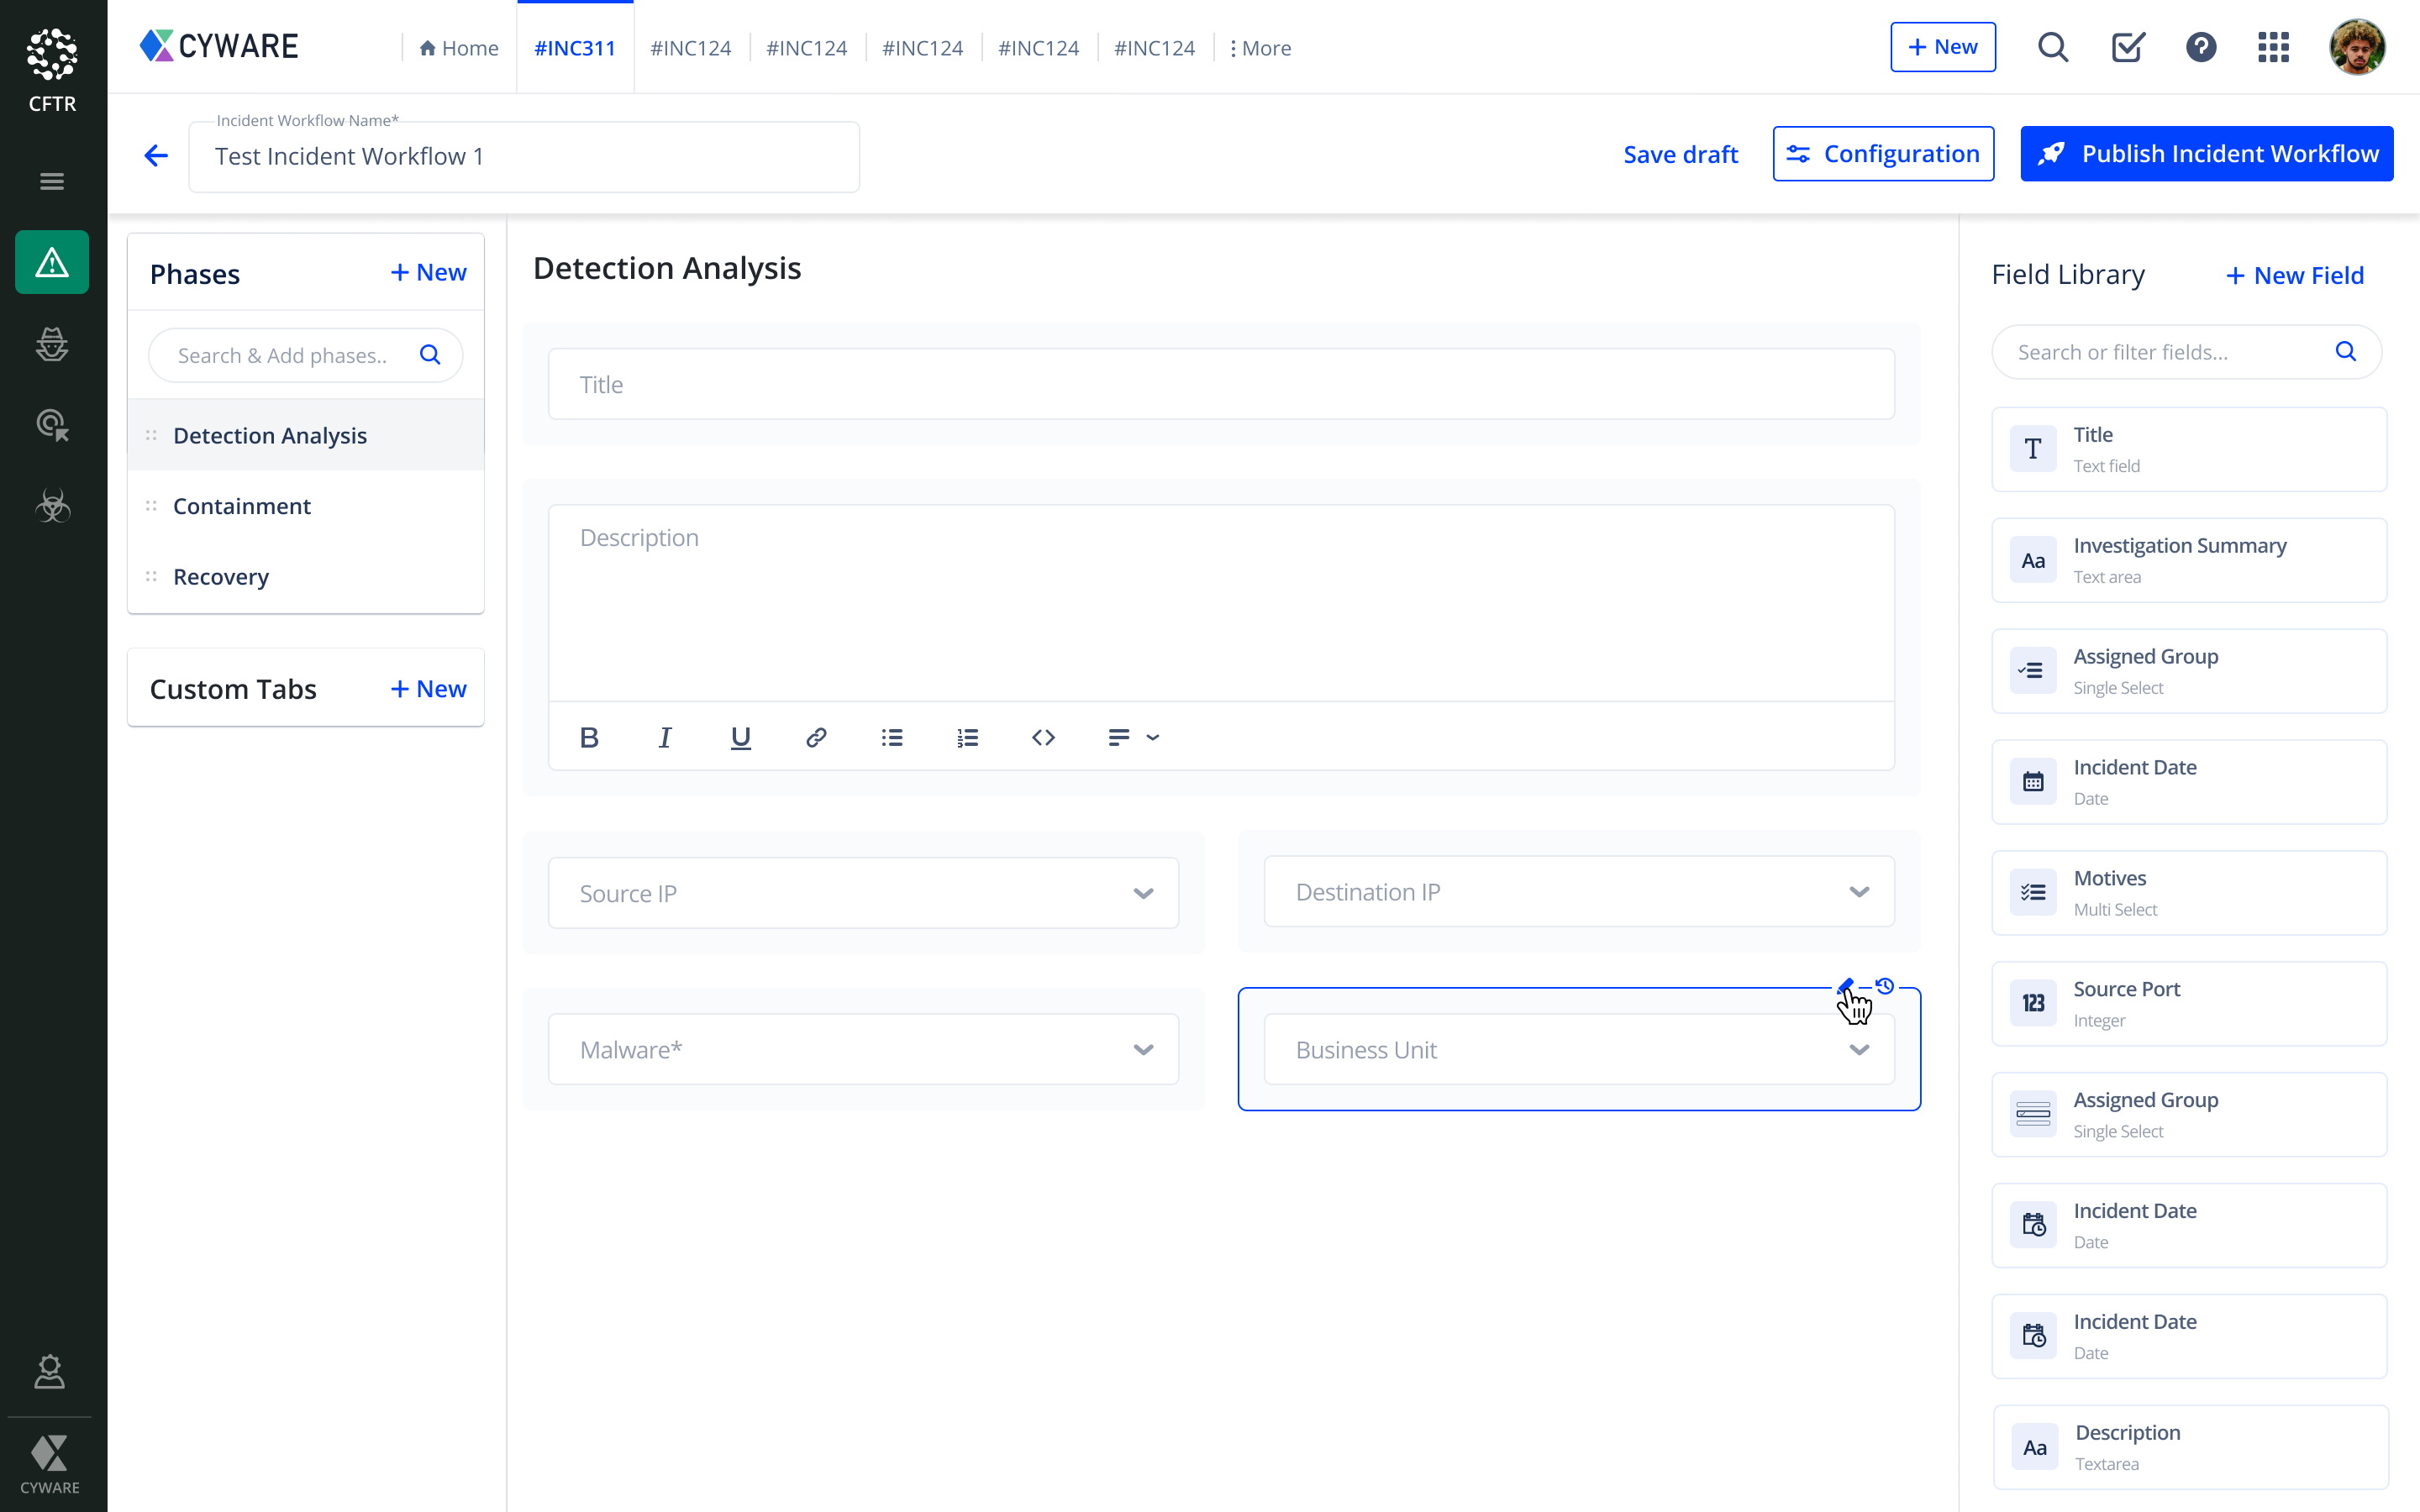Click history icon on Business Unit field
This screenshot has width=2420, height=1512.
(x=1885, y=986)
